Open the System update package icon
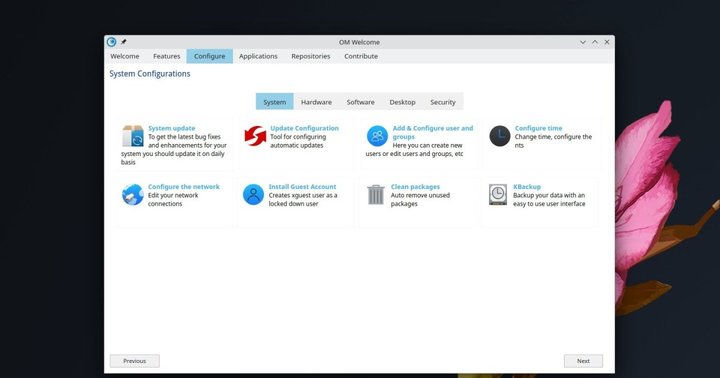The width and height of the screenshot is (720, 378). click(133, 136)
